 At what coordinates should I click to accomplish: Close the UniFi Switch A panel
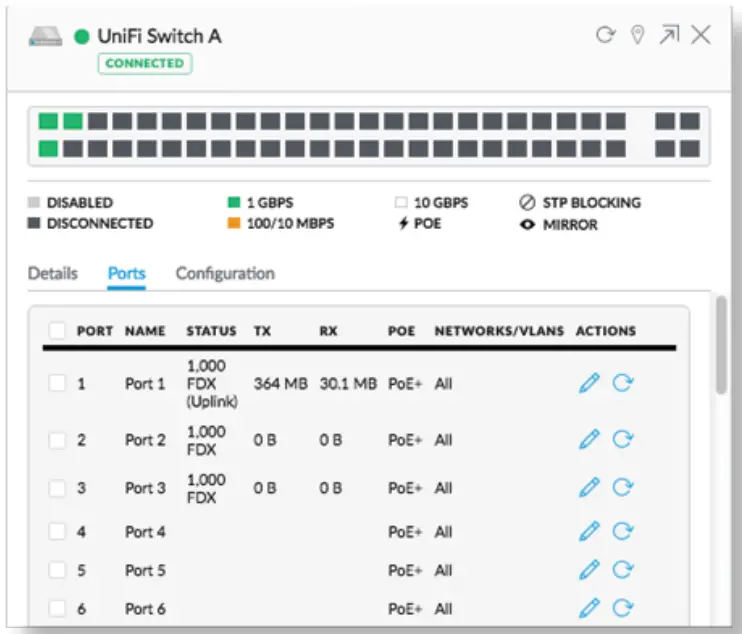point(701,35)
